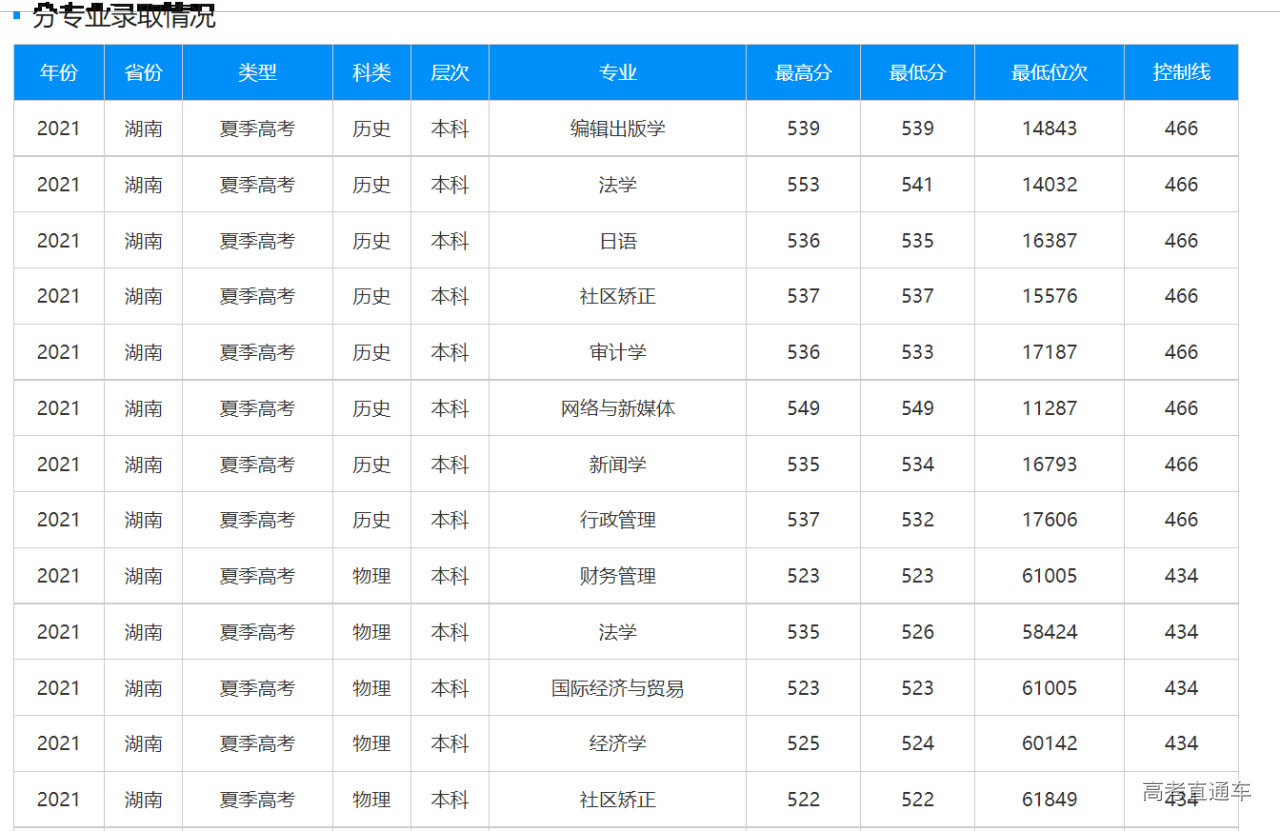Click the 省份 column header
Image resolution: width=1280 pixels, height=831 pixels.
coord(143,72)
